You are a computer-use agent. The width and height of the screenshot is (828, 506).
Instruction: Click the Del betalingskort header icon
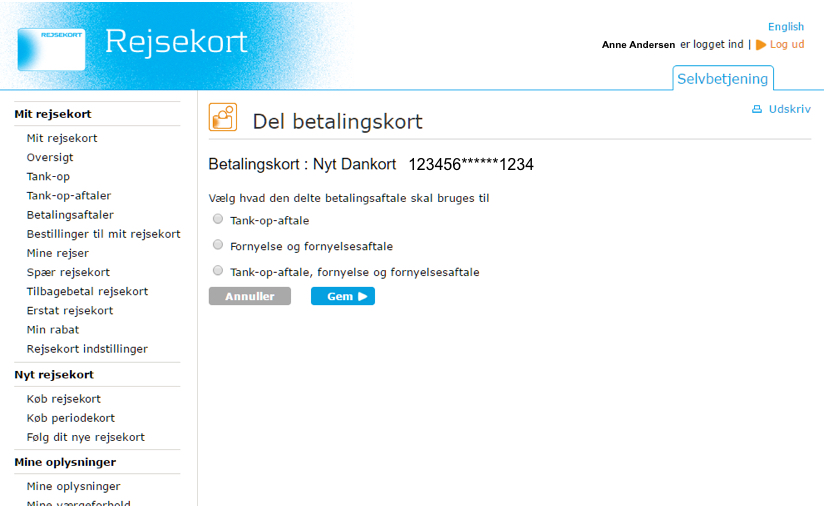click(x=223, y=117)
